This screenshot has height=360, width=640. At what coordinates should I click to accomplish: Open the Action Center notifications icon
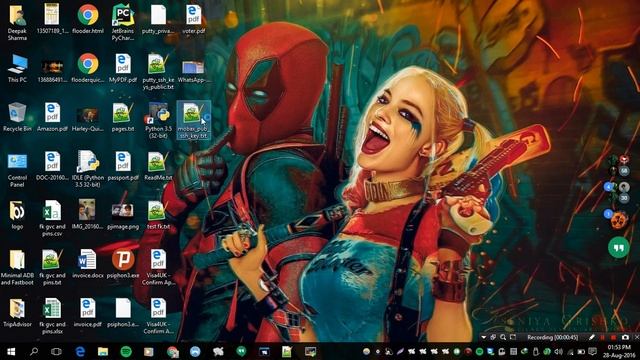point(592,351)
